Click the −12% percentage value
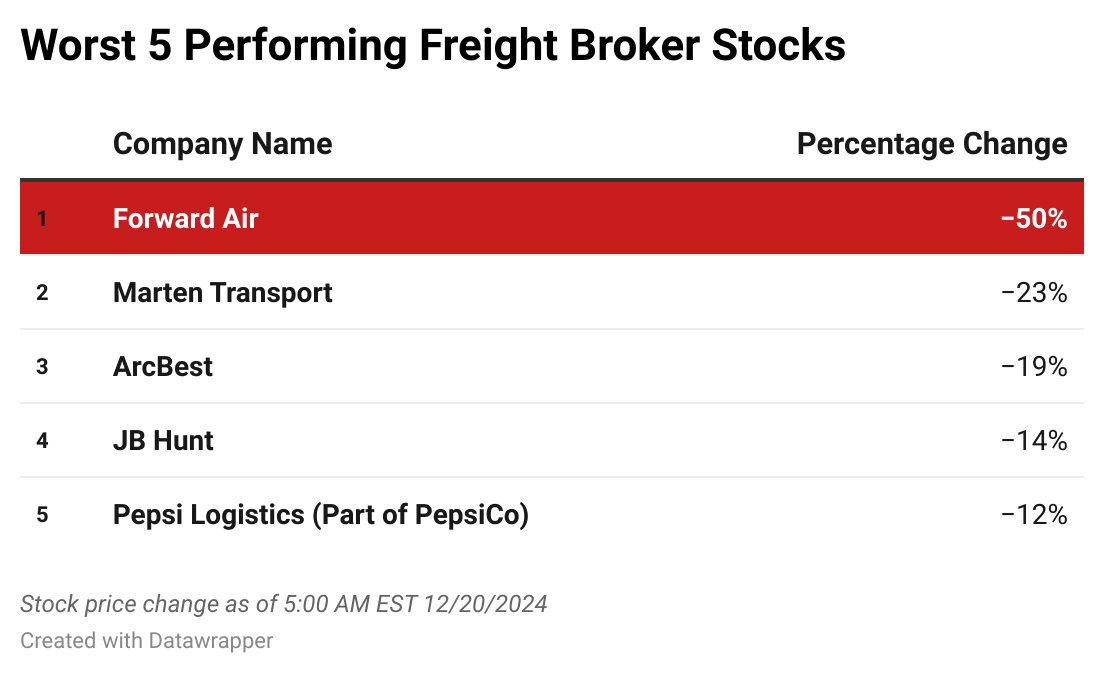1104x674 pixels. [1034, 514]
